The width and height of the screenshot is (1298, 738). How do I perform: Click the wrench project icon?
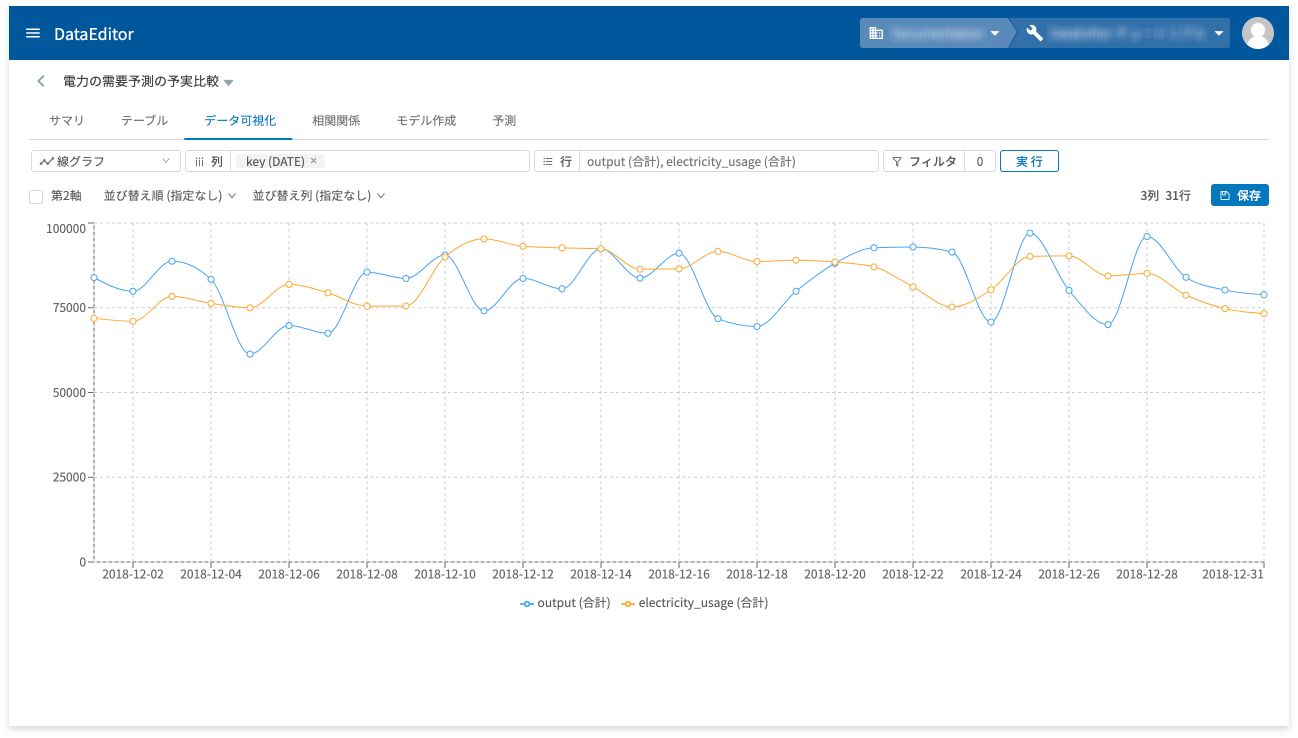pyautogui.click(x=1034, y=33)
